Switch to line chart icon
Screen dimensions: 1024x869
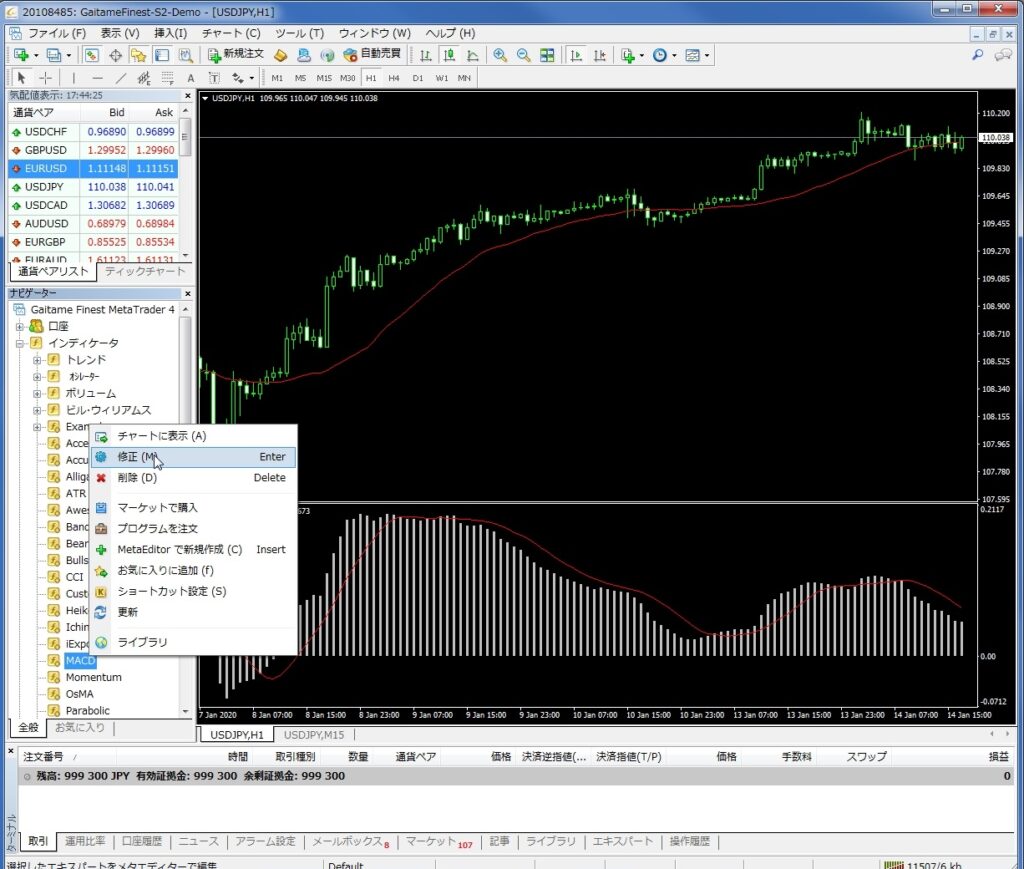tap(473, 55)
